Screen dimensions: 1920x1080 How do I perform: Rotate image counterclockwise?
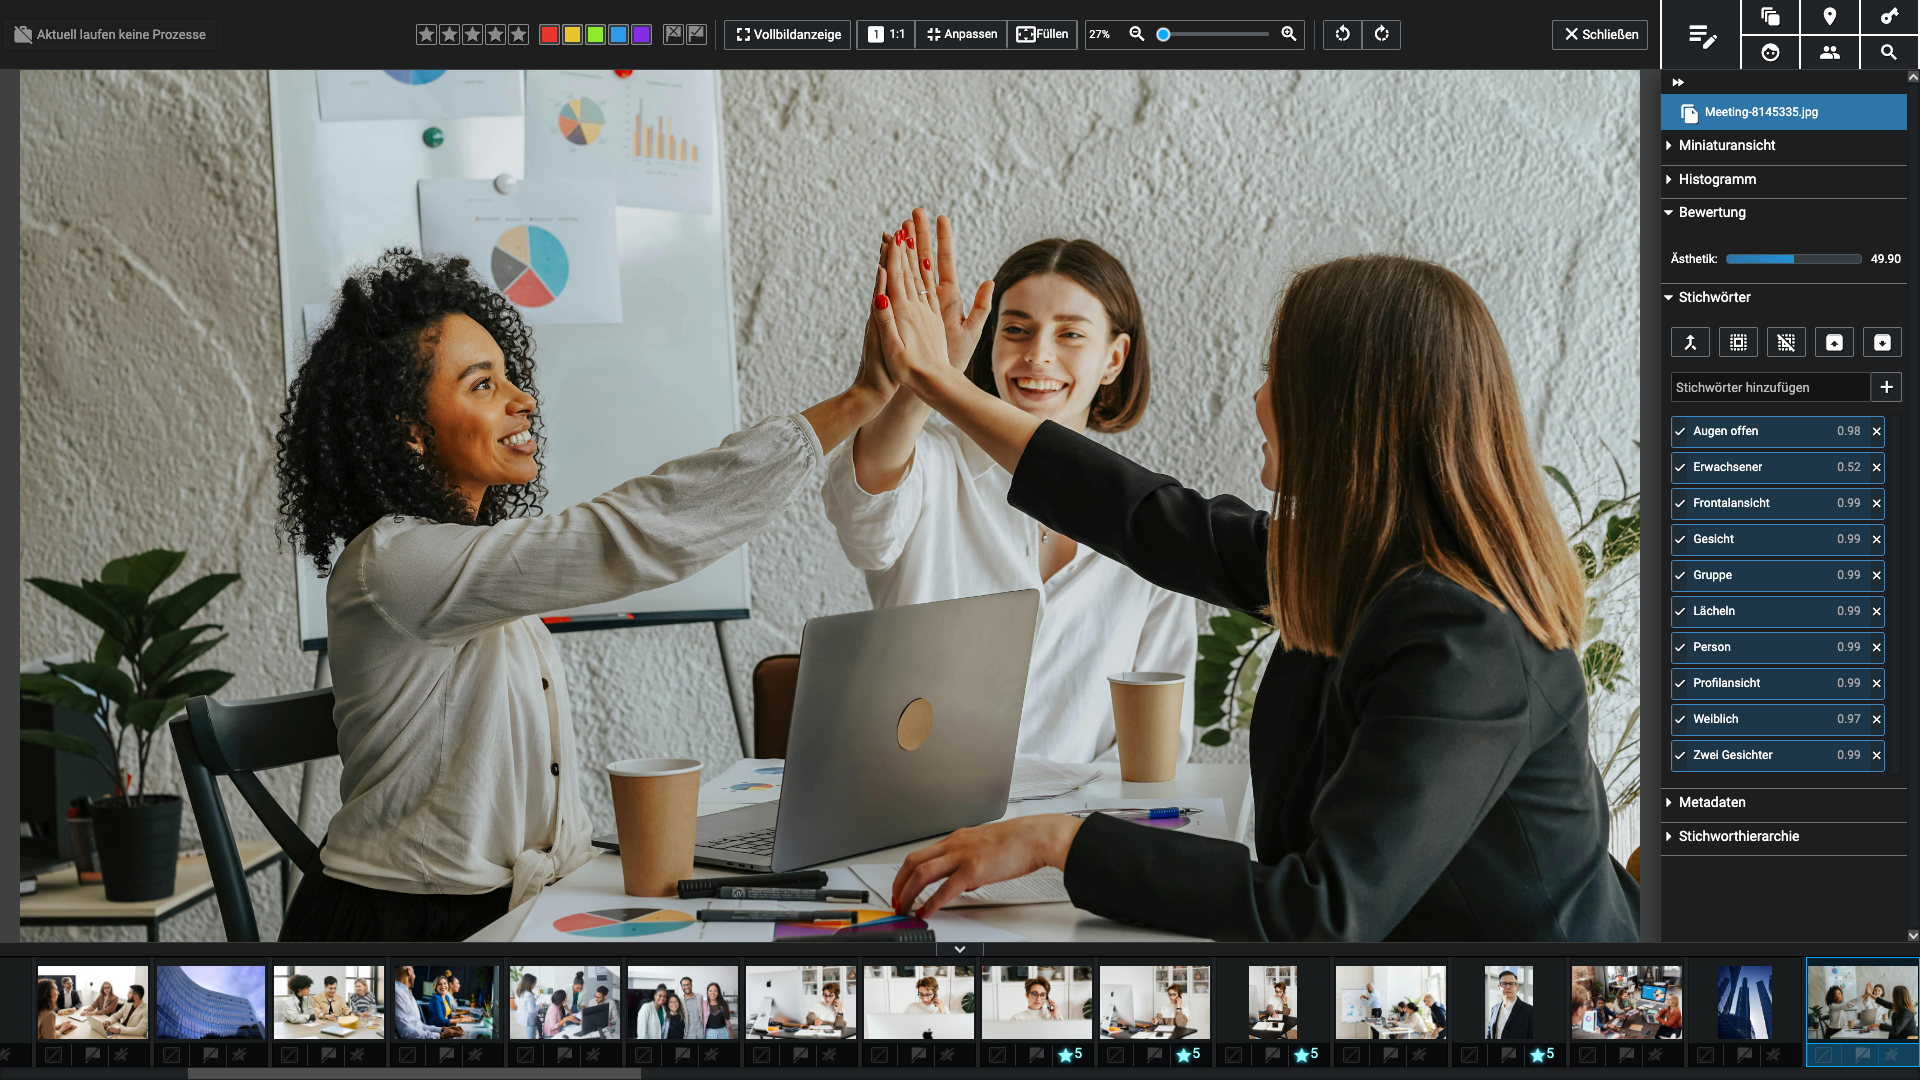click(1342, 34)
